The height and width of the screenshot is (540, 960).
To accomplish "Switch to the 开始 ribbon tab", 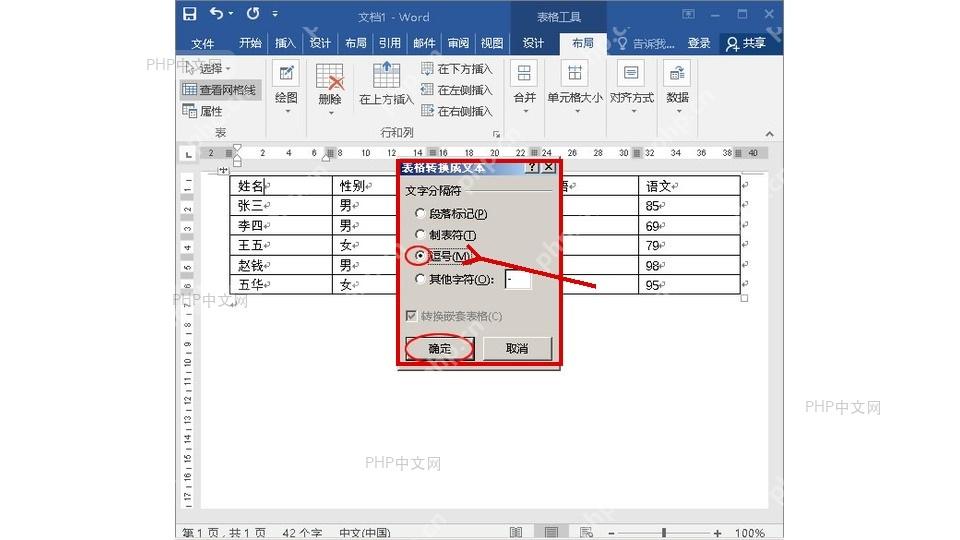I will (250, 43).
